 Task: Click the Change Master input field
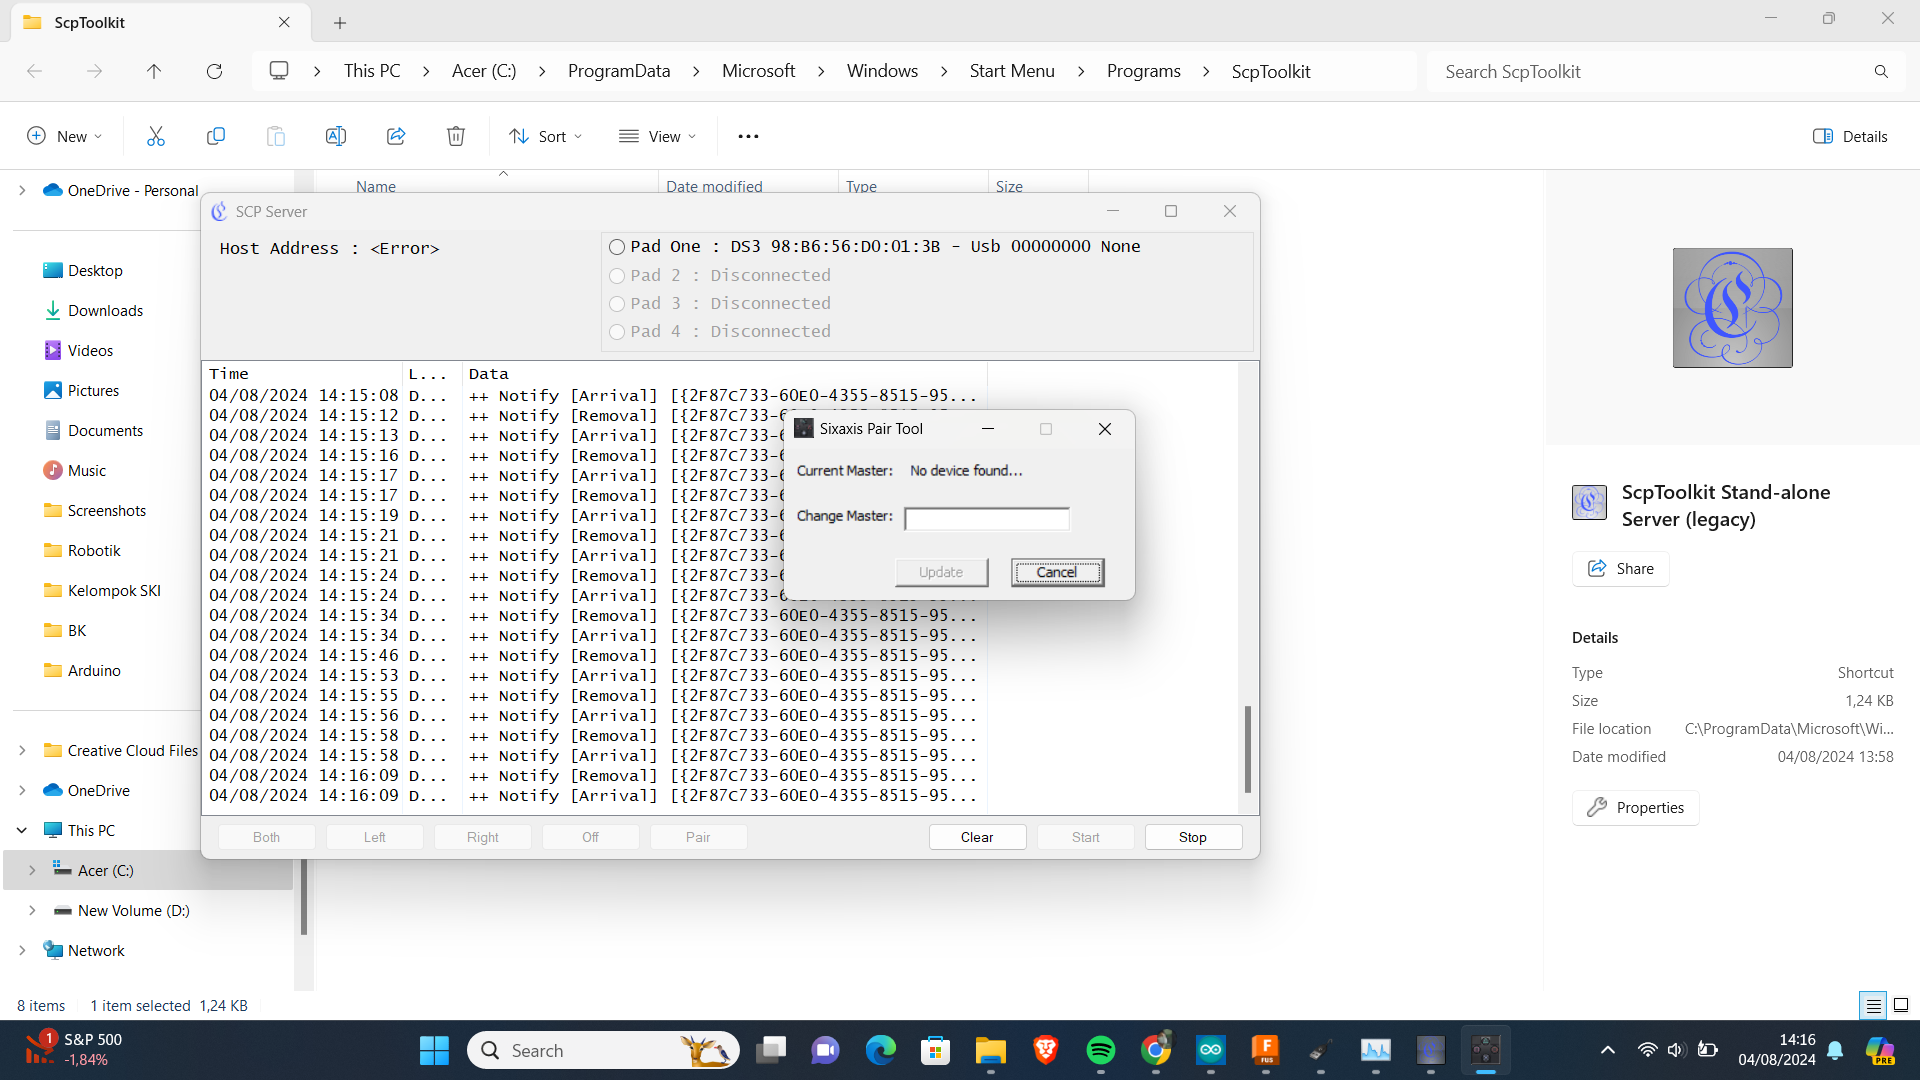(986, 518)
